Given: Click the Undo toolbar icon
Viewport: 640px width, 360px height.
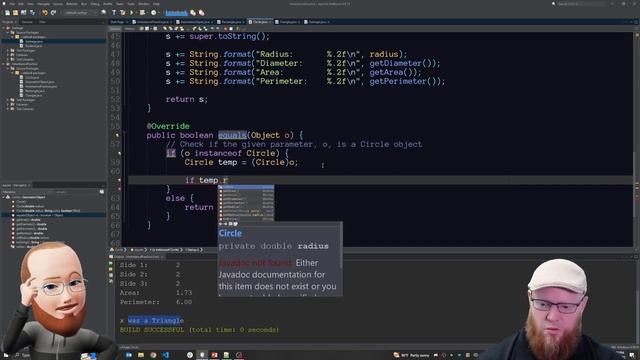Looking at the screenshot, I should pos(45,13).
